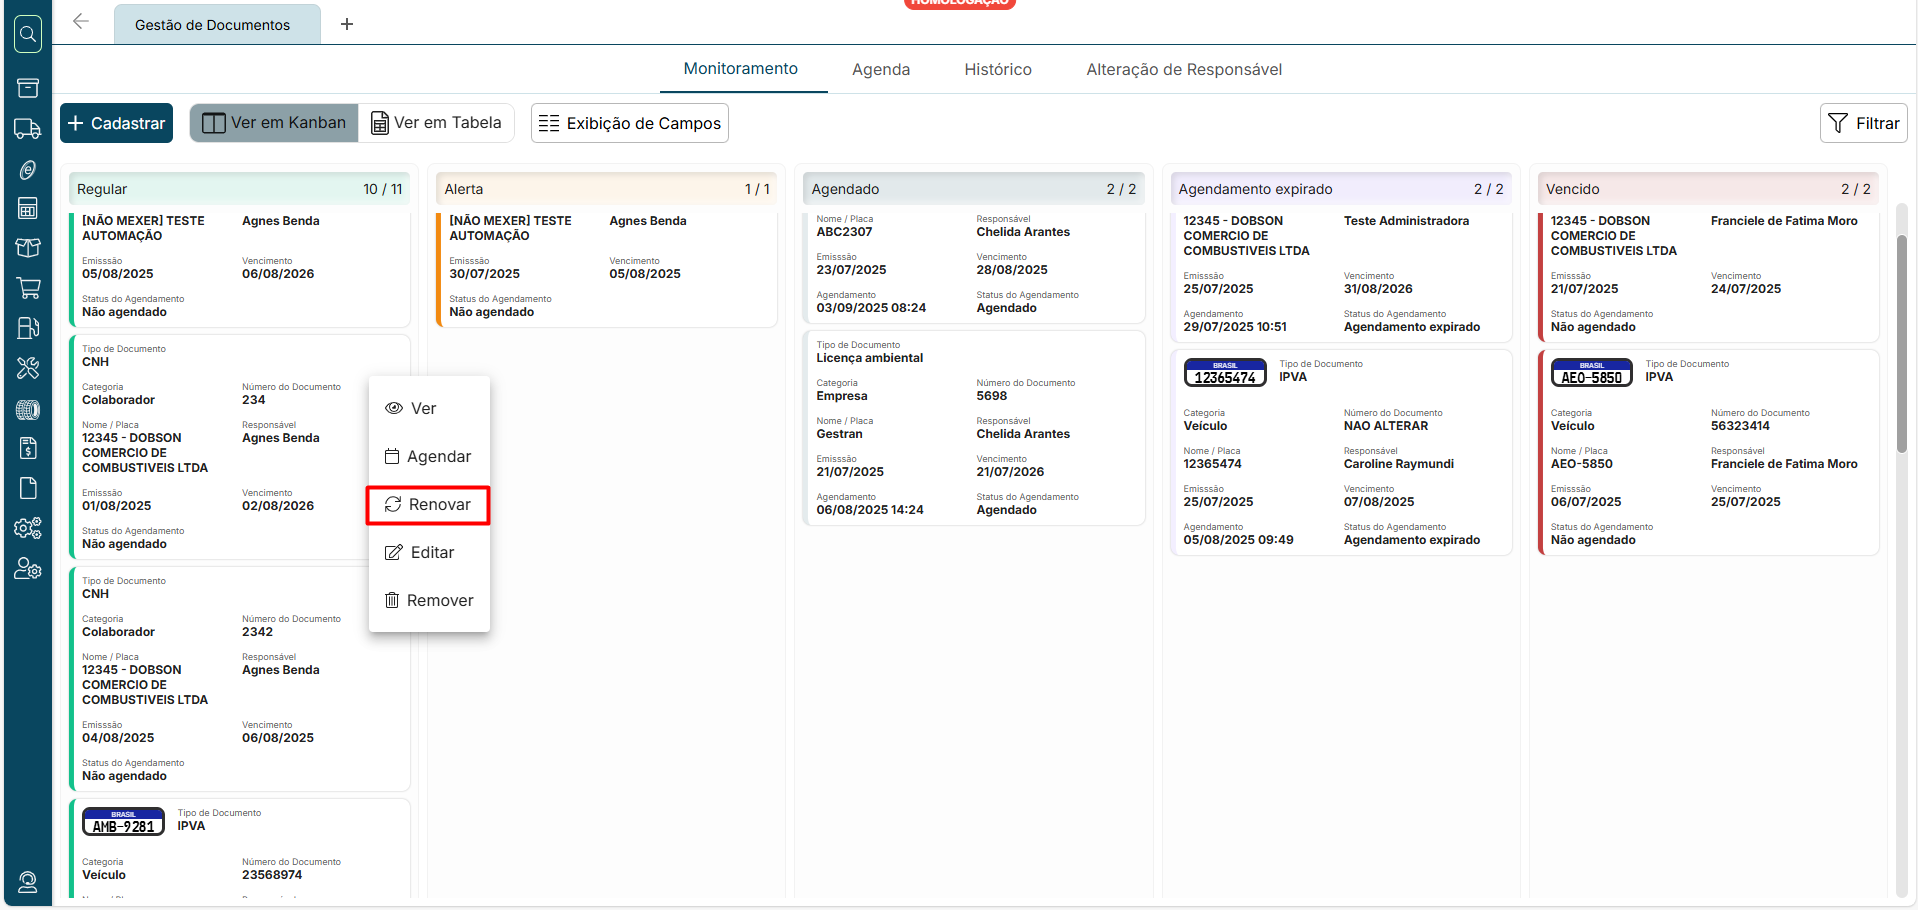1918x910 pixels.
Task: Open the tires sidebar icon
Action: coord(28,409)
